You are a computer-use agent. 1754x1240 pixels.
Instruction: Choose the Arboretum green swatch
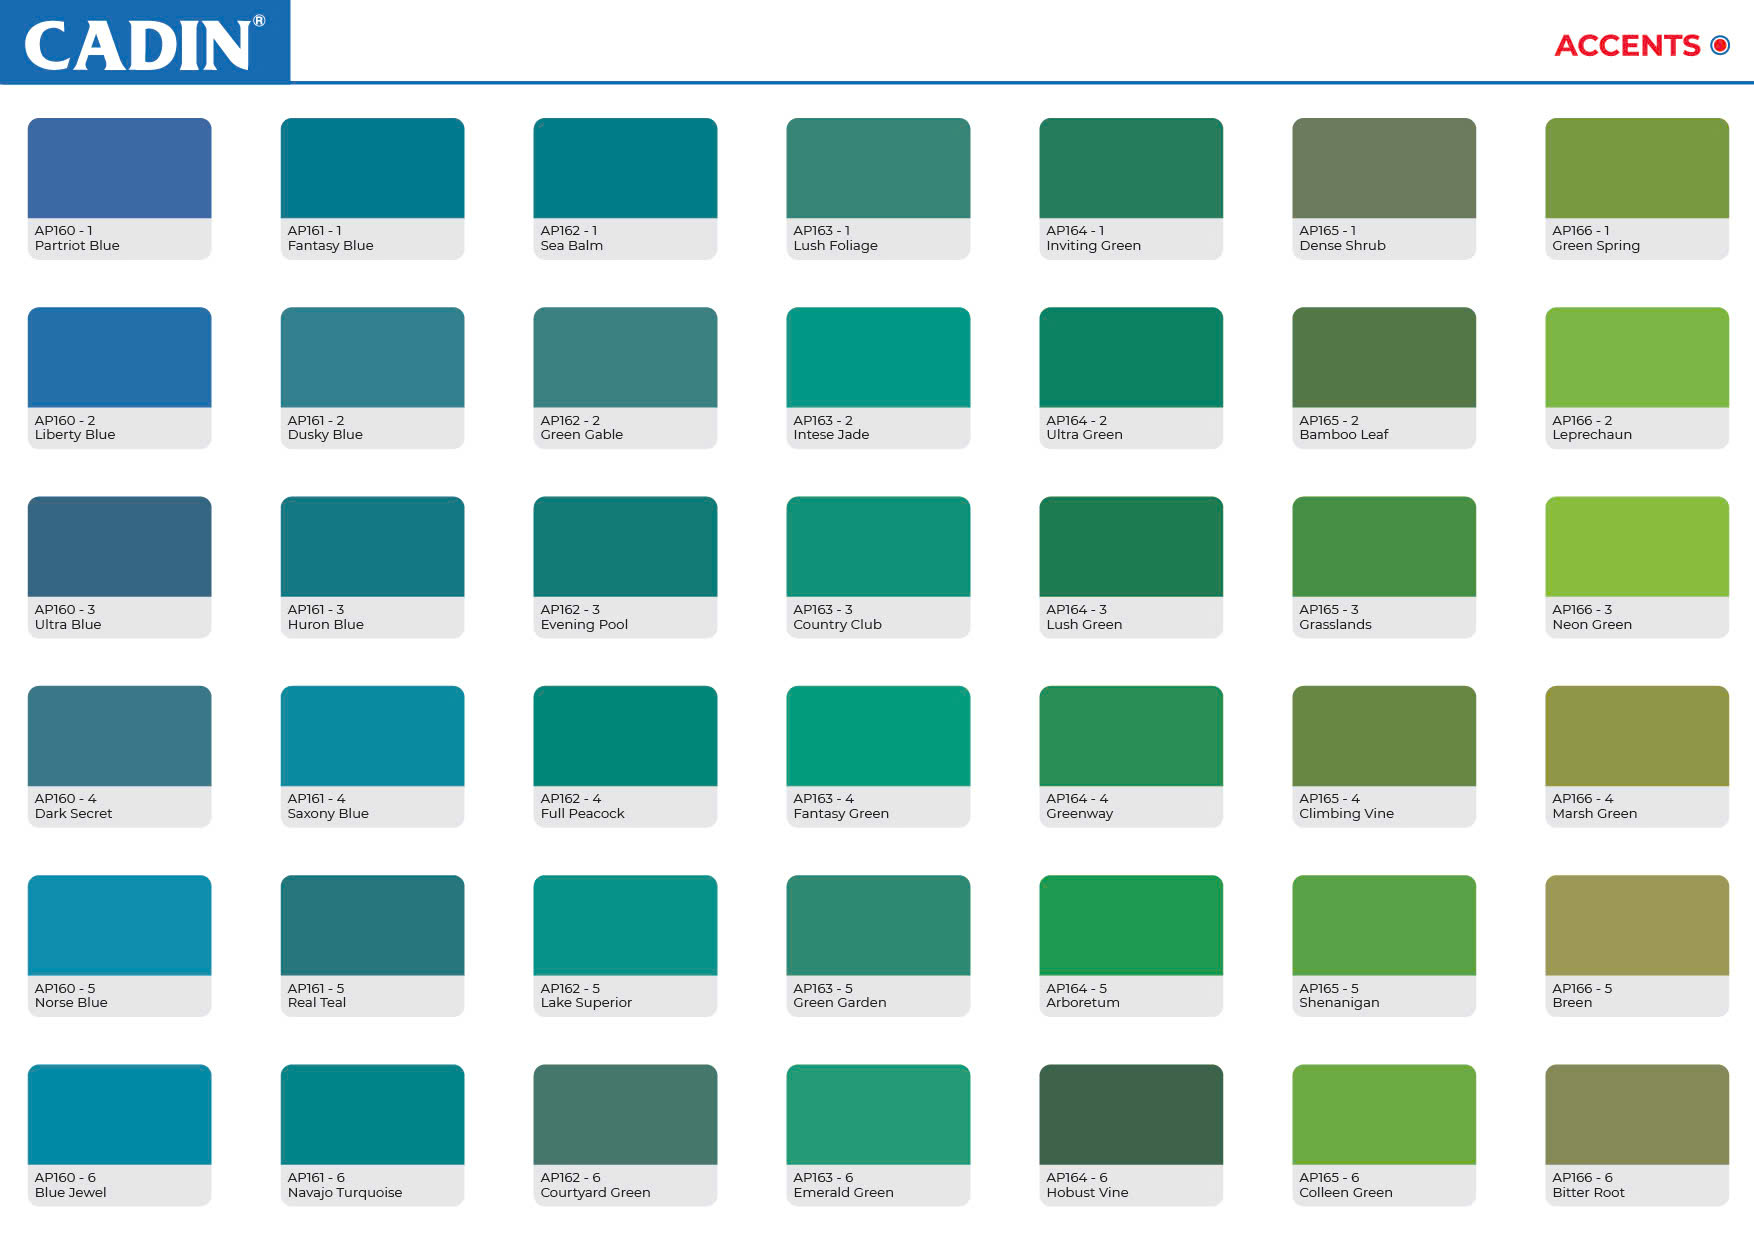[x=1131, y=925]
